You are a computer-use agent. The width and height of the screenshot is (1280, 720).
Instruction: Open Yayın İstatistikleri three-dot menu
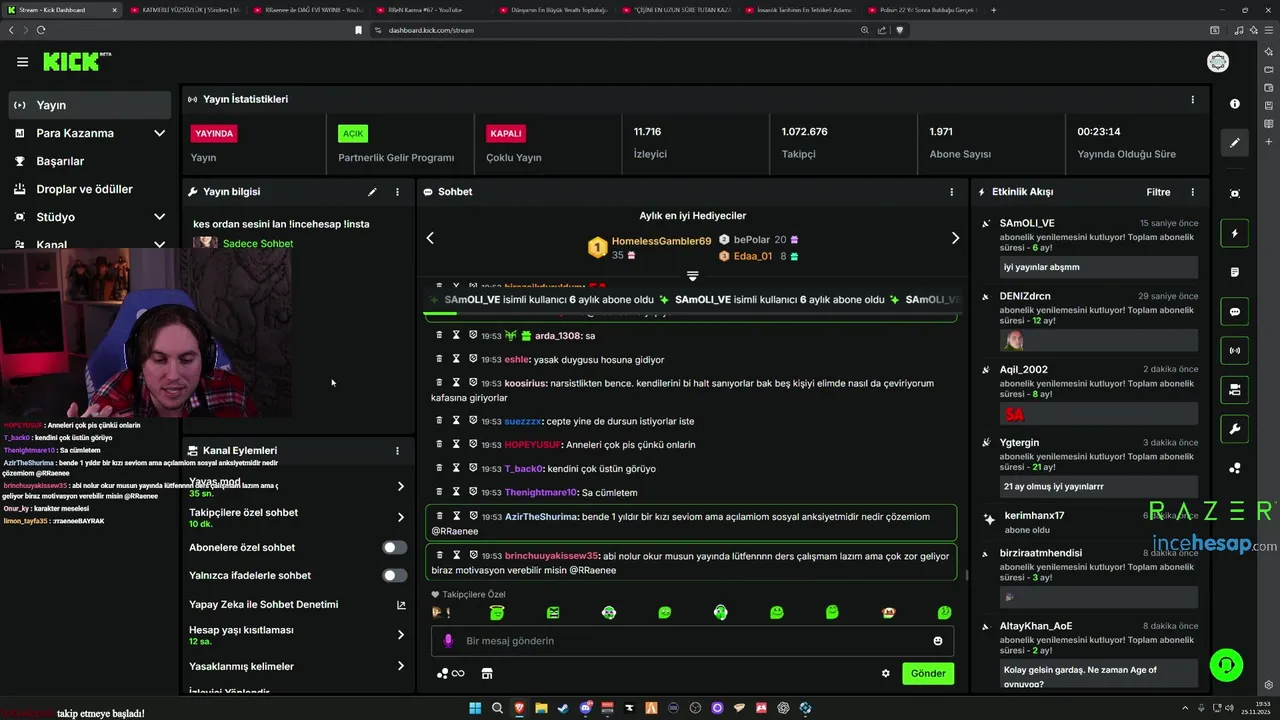1192,100
